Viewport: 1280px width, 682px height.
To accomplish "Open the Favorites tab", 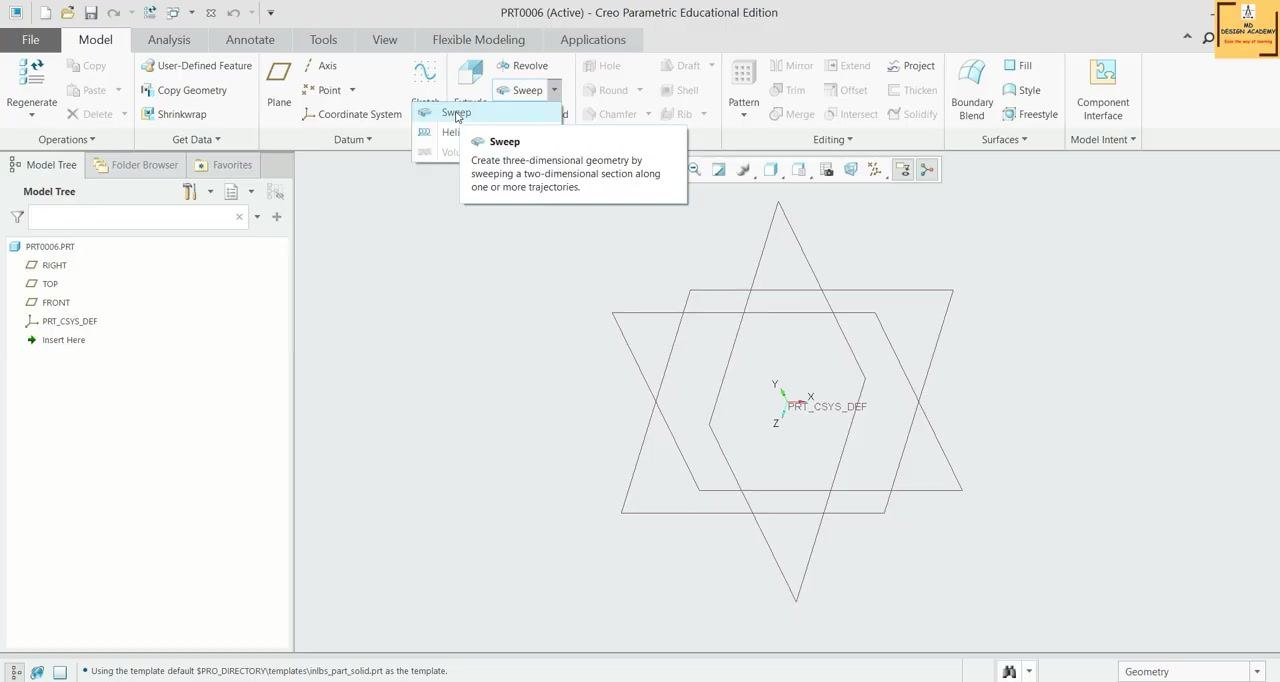I will pyautogui.click(x=224, y=165).
